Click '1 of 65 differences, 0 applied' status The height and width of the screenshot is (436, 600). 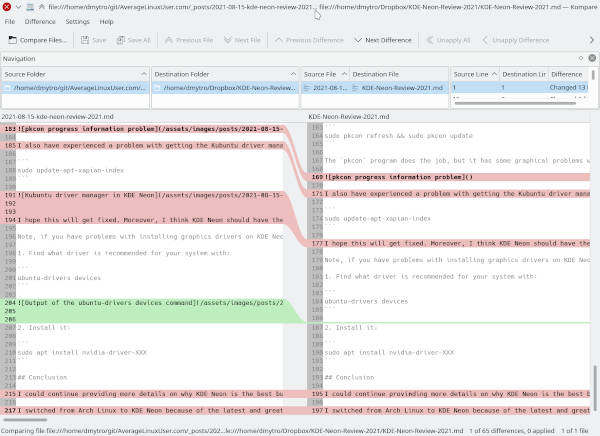[x=512, y=431]
